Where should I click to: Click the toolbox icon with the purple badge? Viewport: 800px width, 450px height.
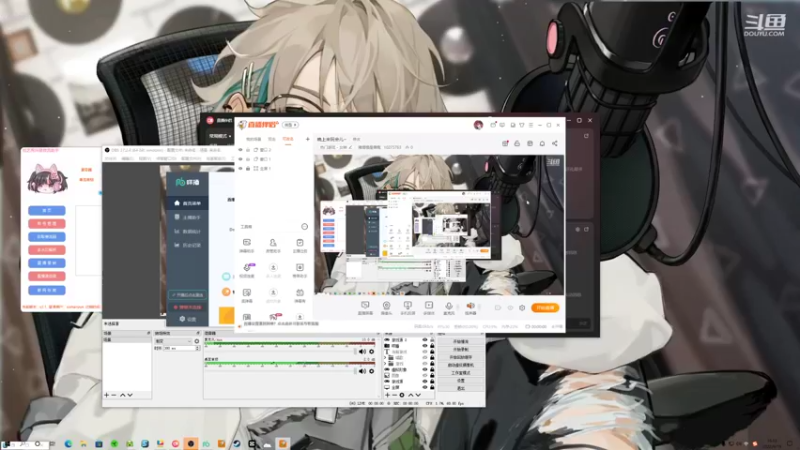point(247,267)
